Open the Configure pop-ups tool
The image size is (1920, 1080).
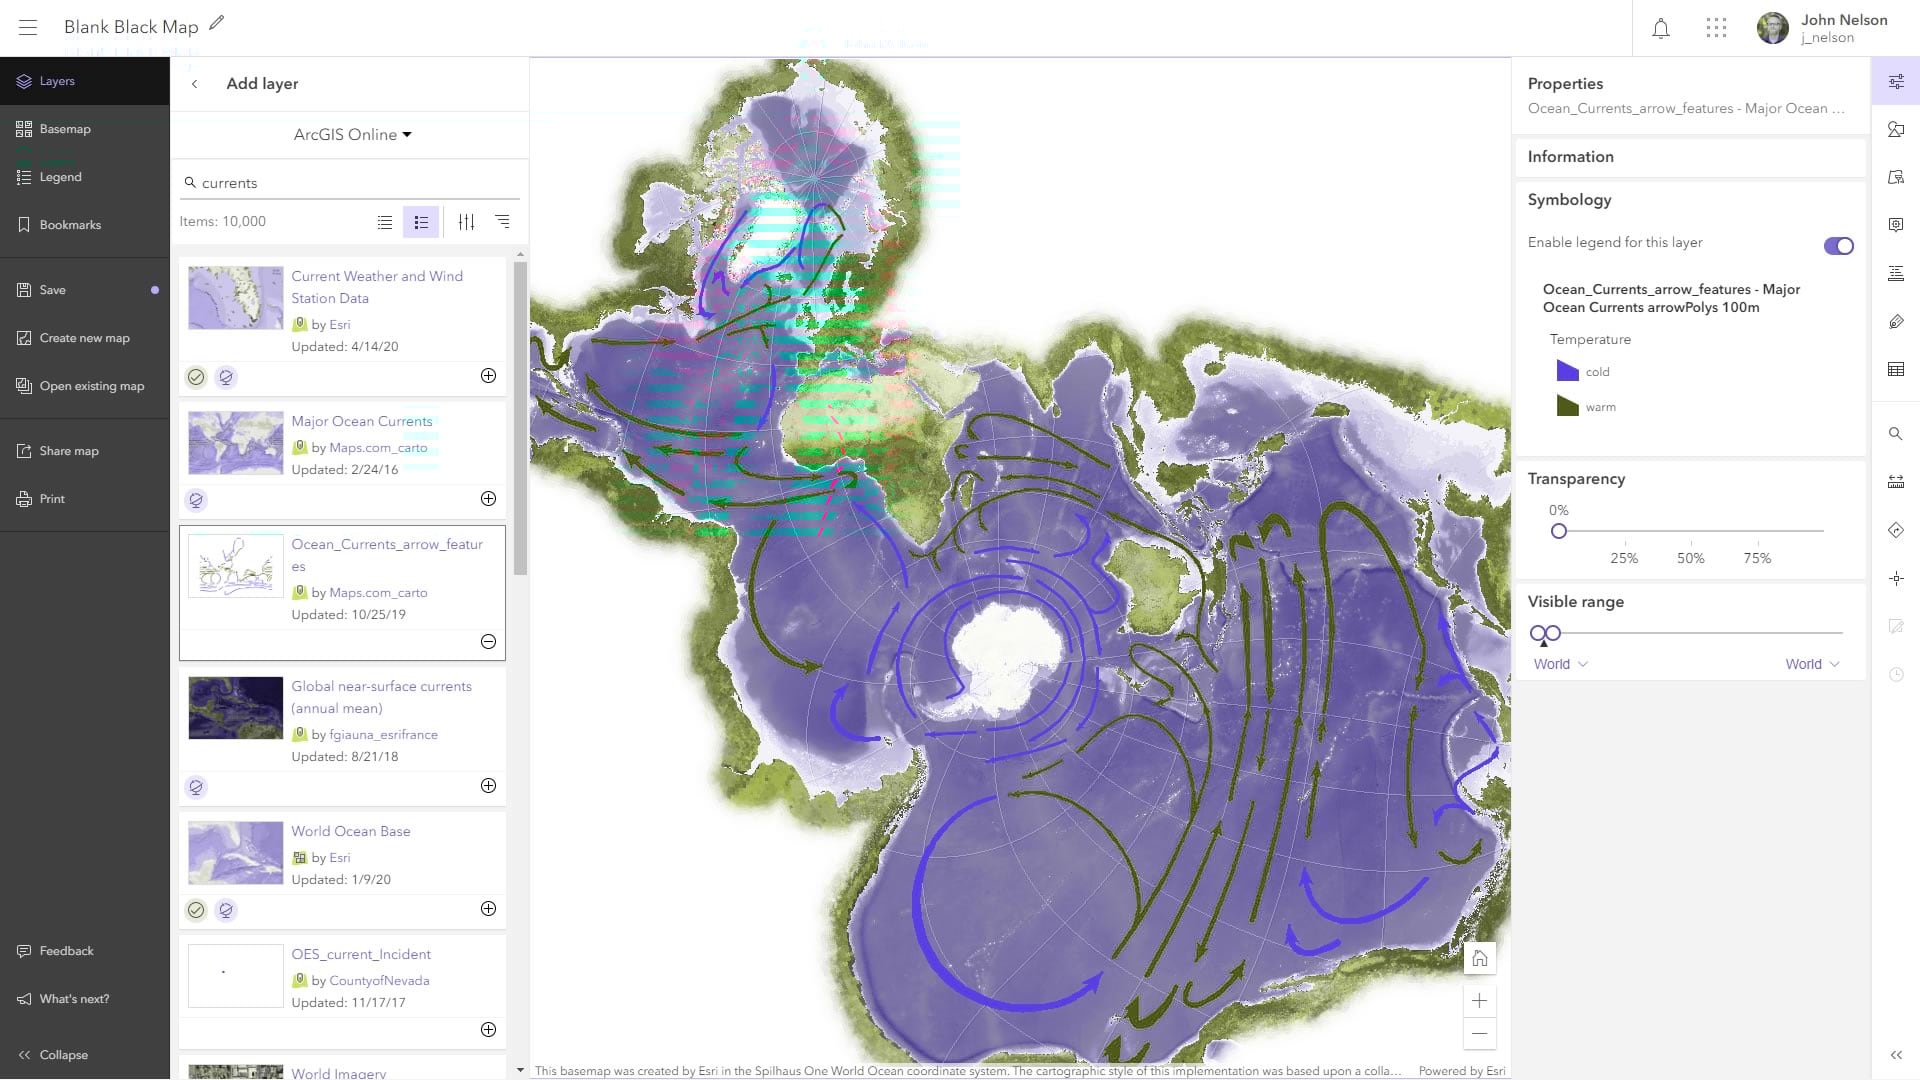[x=1896, y=225]
